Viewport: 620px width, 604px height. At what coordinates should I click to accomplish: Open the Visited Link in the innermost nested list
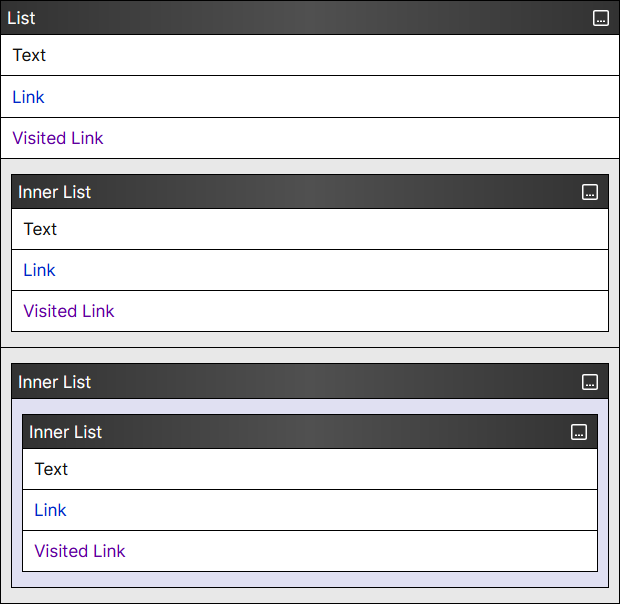(80, 551)
